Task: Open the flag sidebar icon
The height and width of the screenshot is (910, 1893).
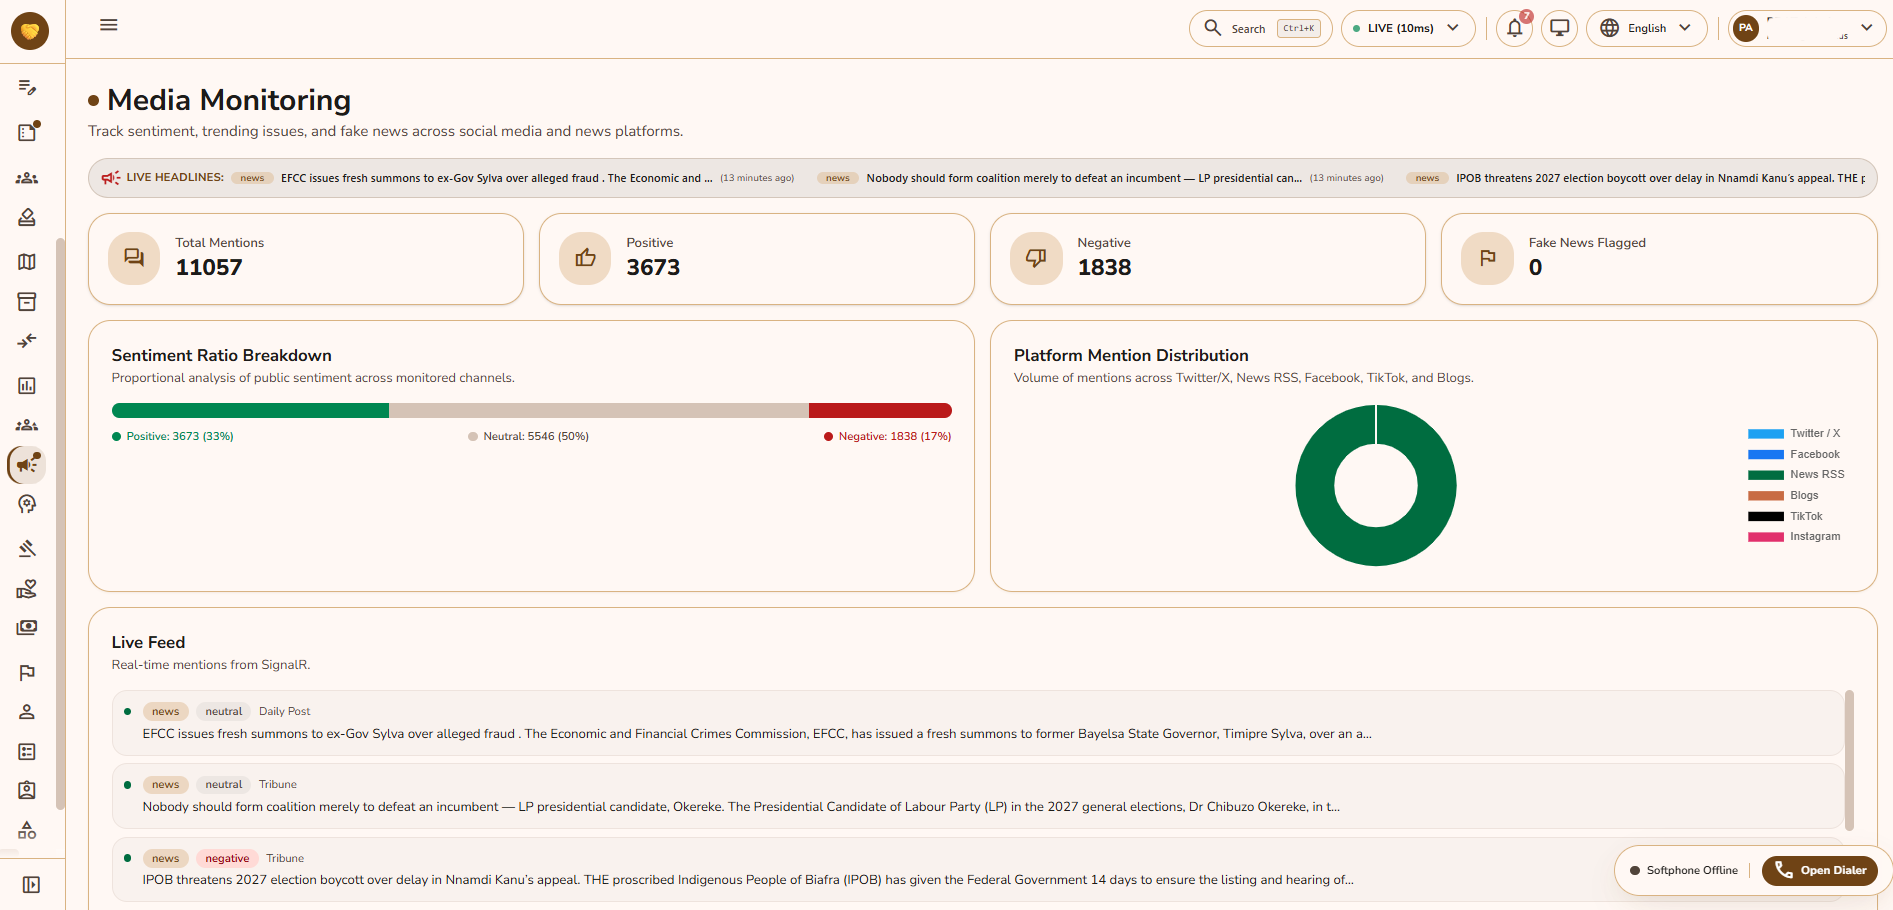Action: tap(27, 673)
